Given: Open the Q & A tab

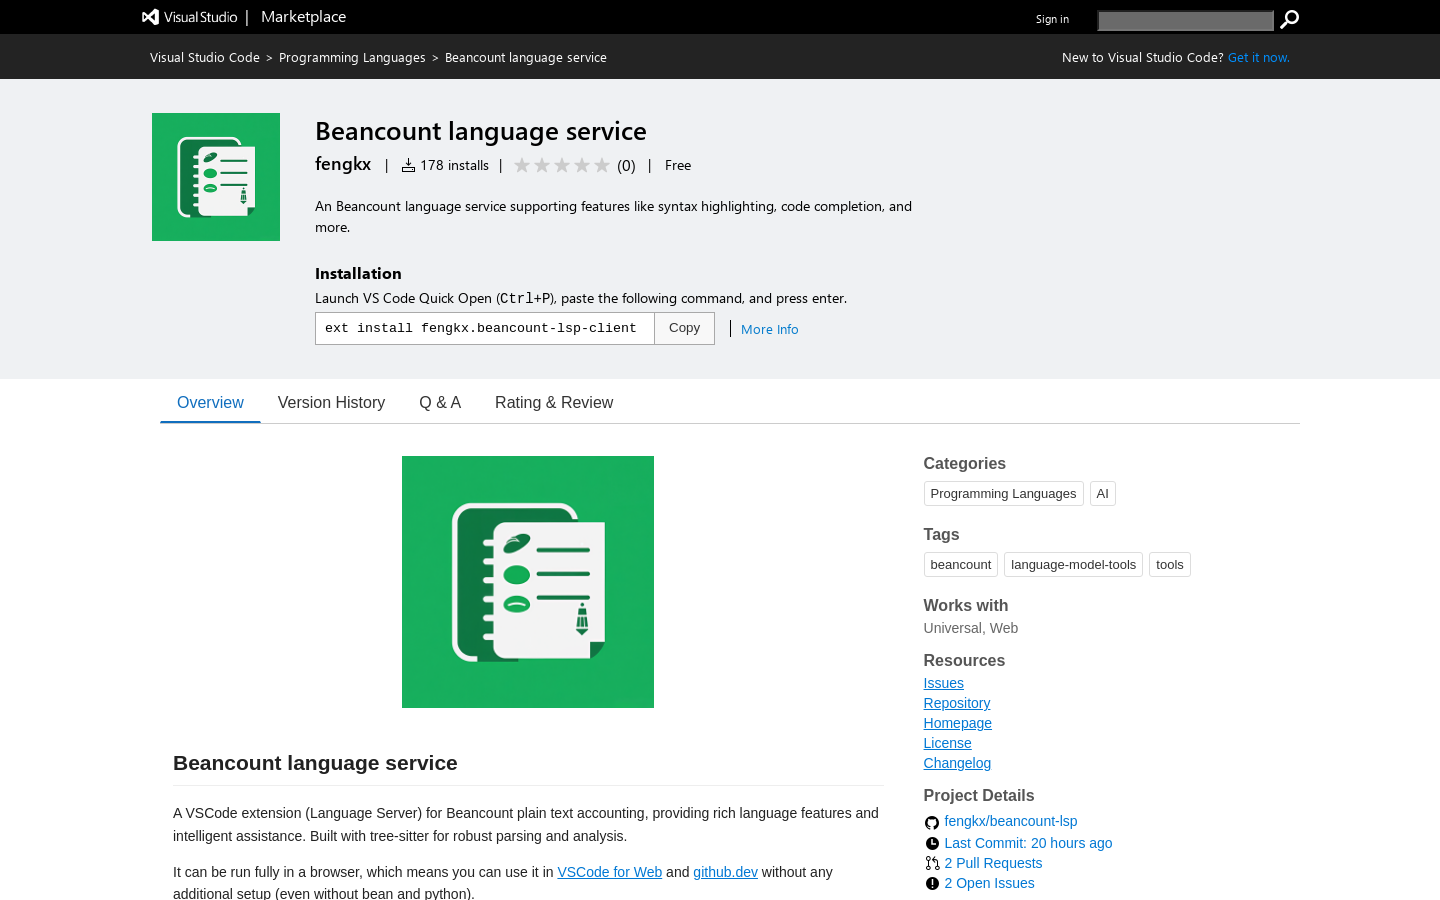Looking at the screenshot, I should [x=440, y=403].
